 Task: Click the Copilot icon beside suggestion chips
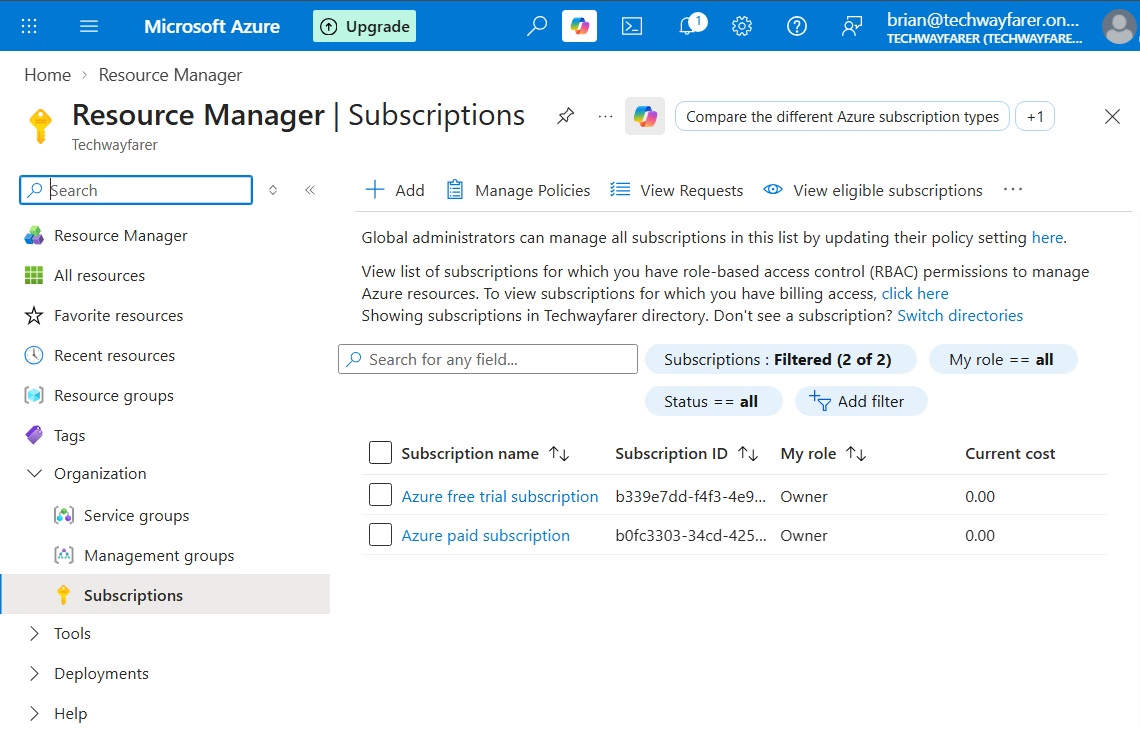(x=645, y=116)
